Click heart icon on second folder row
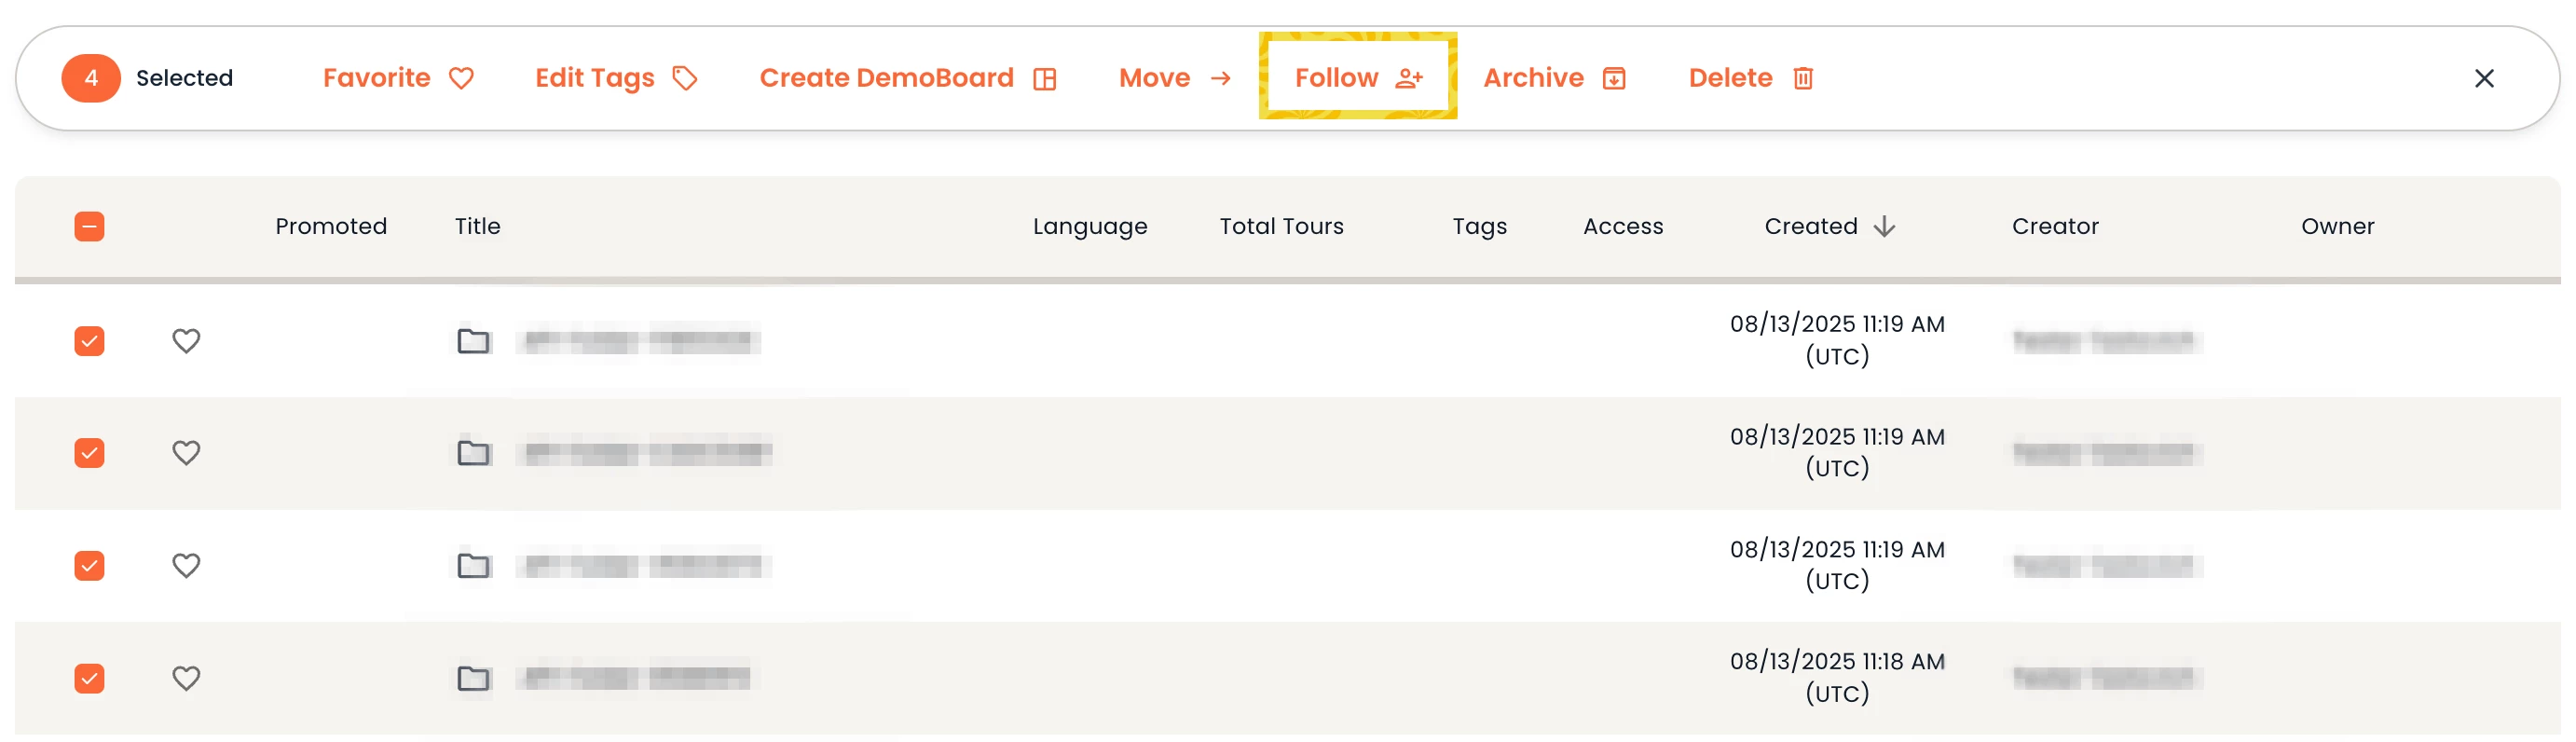Viewport: 2576px width, 742px height. (x=186, y=453)
